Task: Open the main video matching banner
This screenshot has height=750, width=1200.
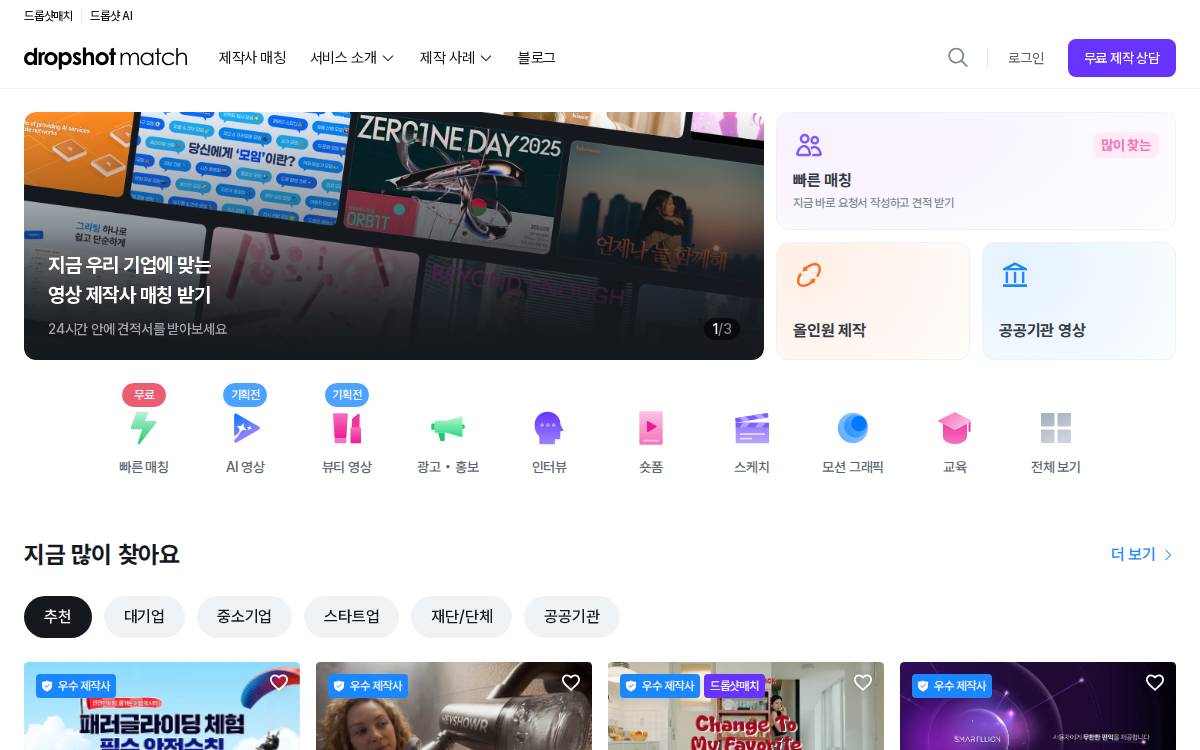Action: point(394,236)
